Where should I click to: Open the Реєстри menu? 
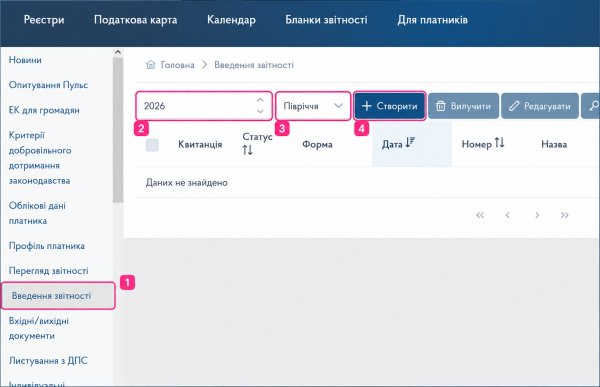point(44,20)
